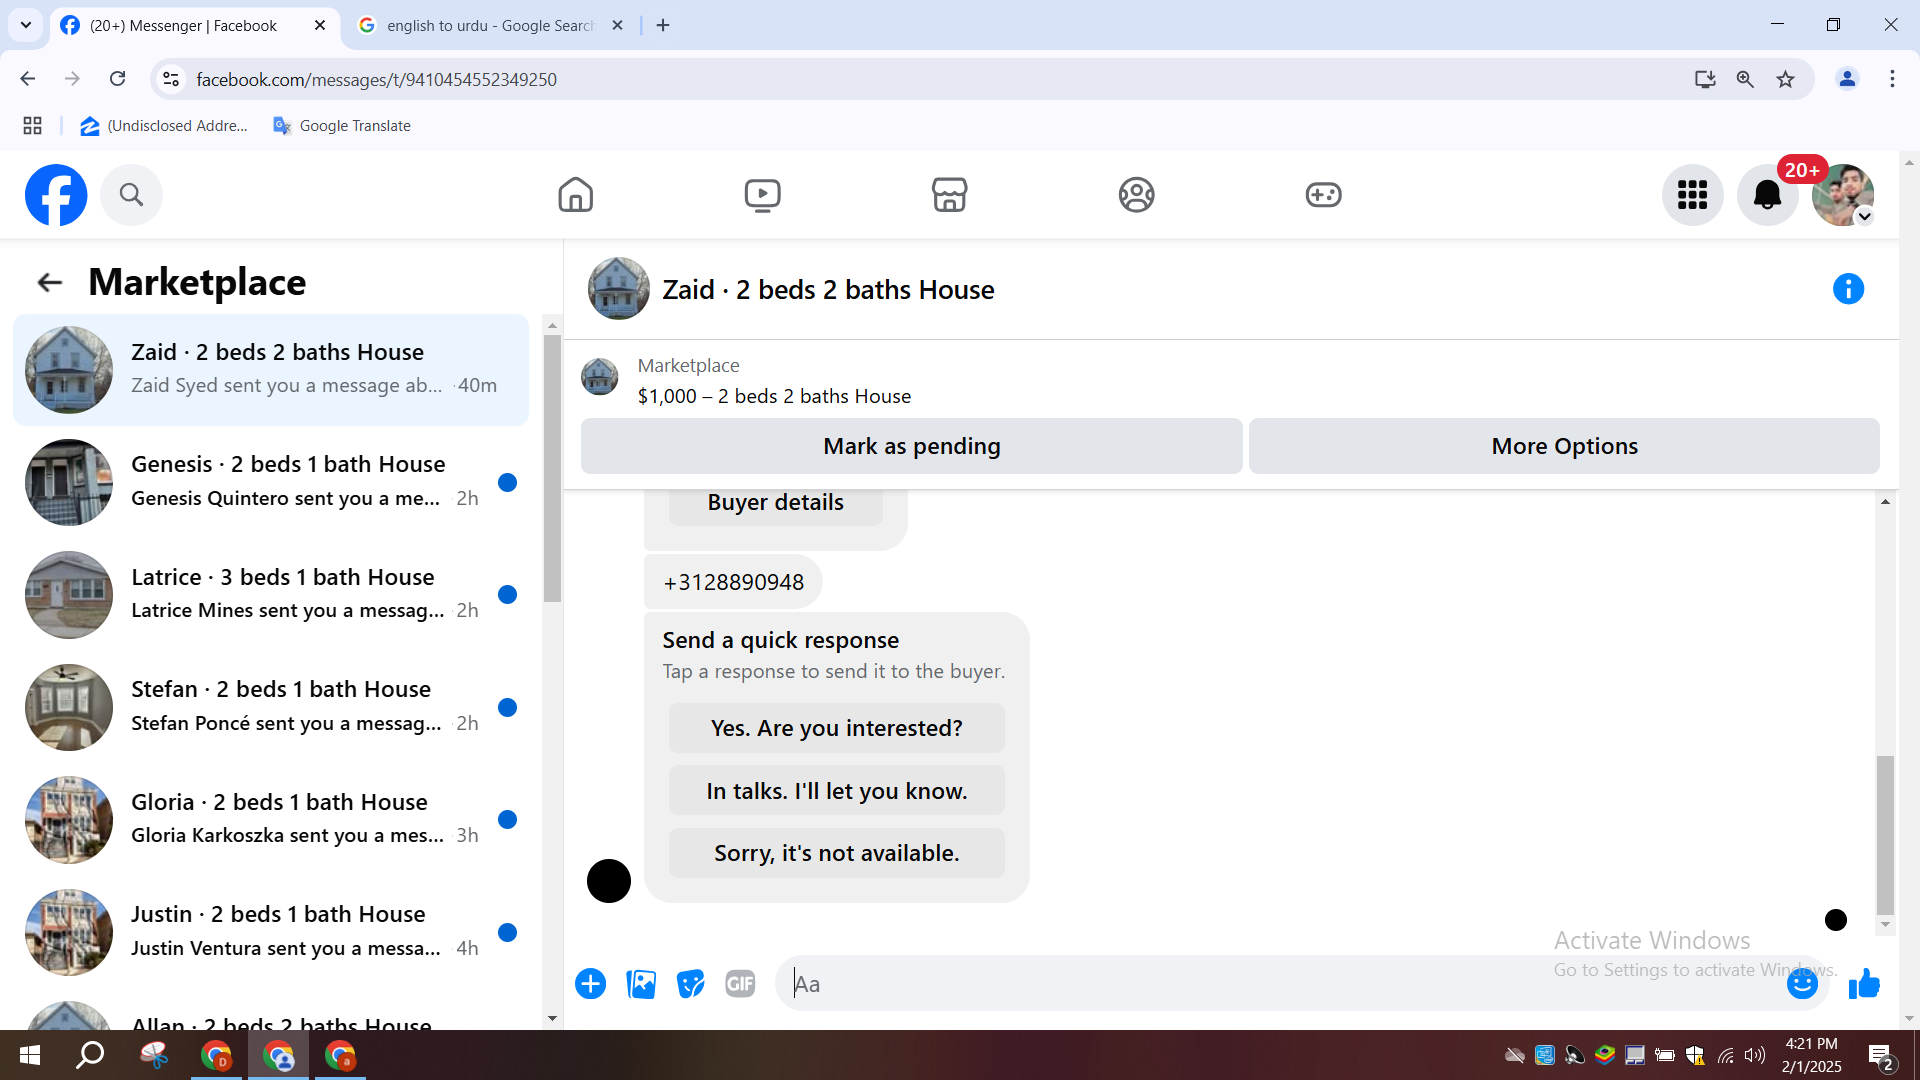
Task: Open the Gaming controller icon
Action: 1323,194
